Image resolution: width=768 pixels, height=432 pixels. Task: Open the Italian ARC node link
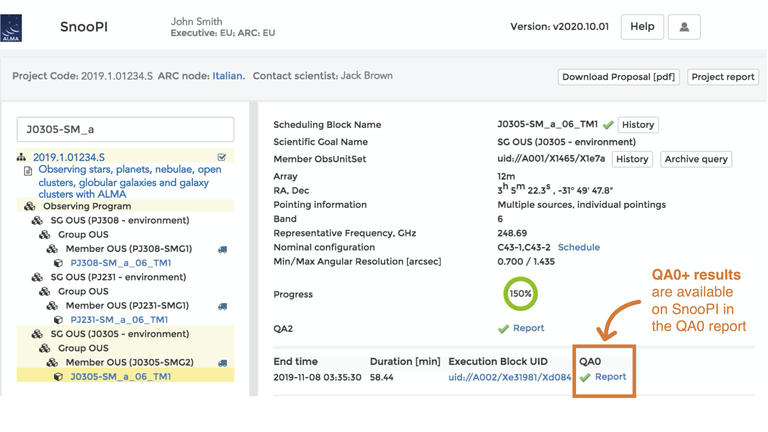[227, 76]
